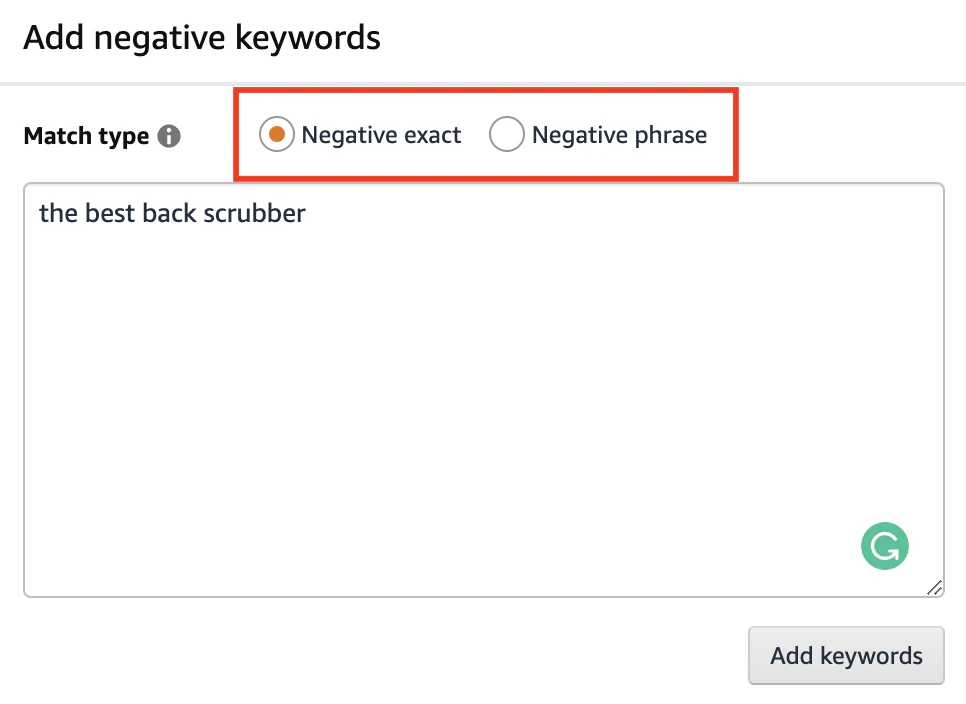Click the word "best" in the keyword entry
Screen dimensions: 966x704
coord(110,213)
